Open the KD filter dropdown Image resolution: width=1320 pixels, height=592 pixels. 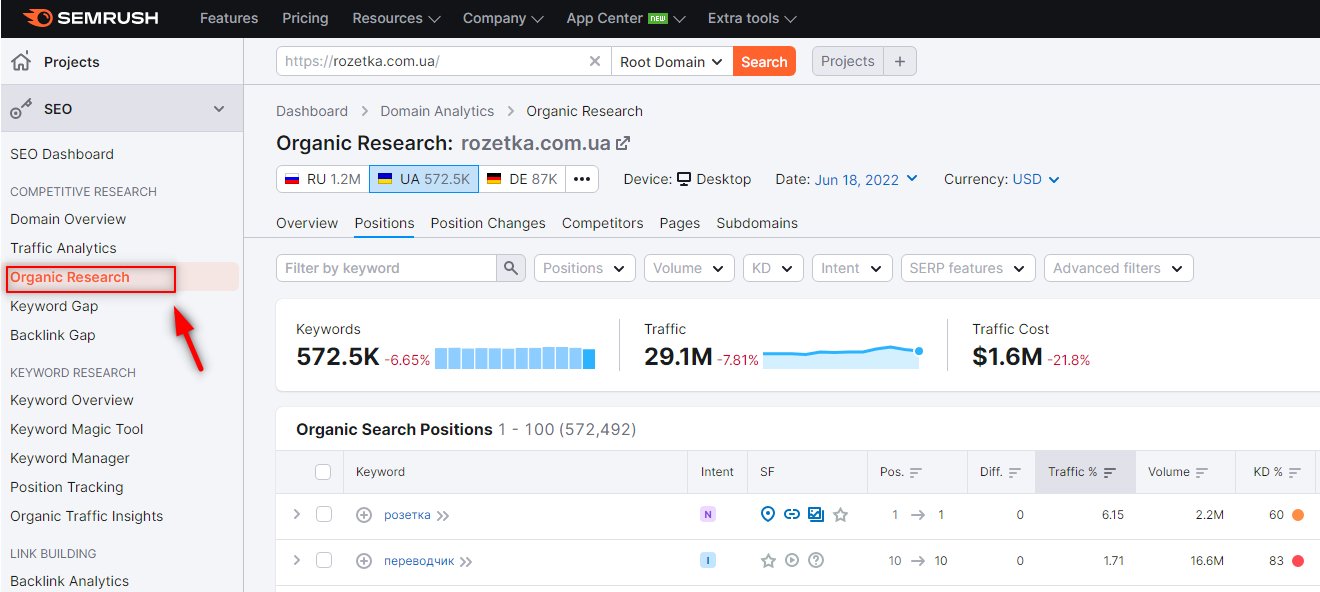773,268
